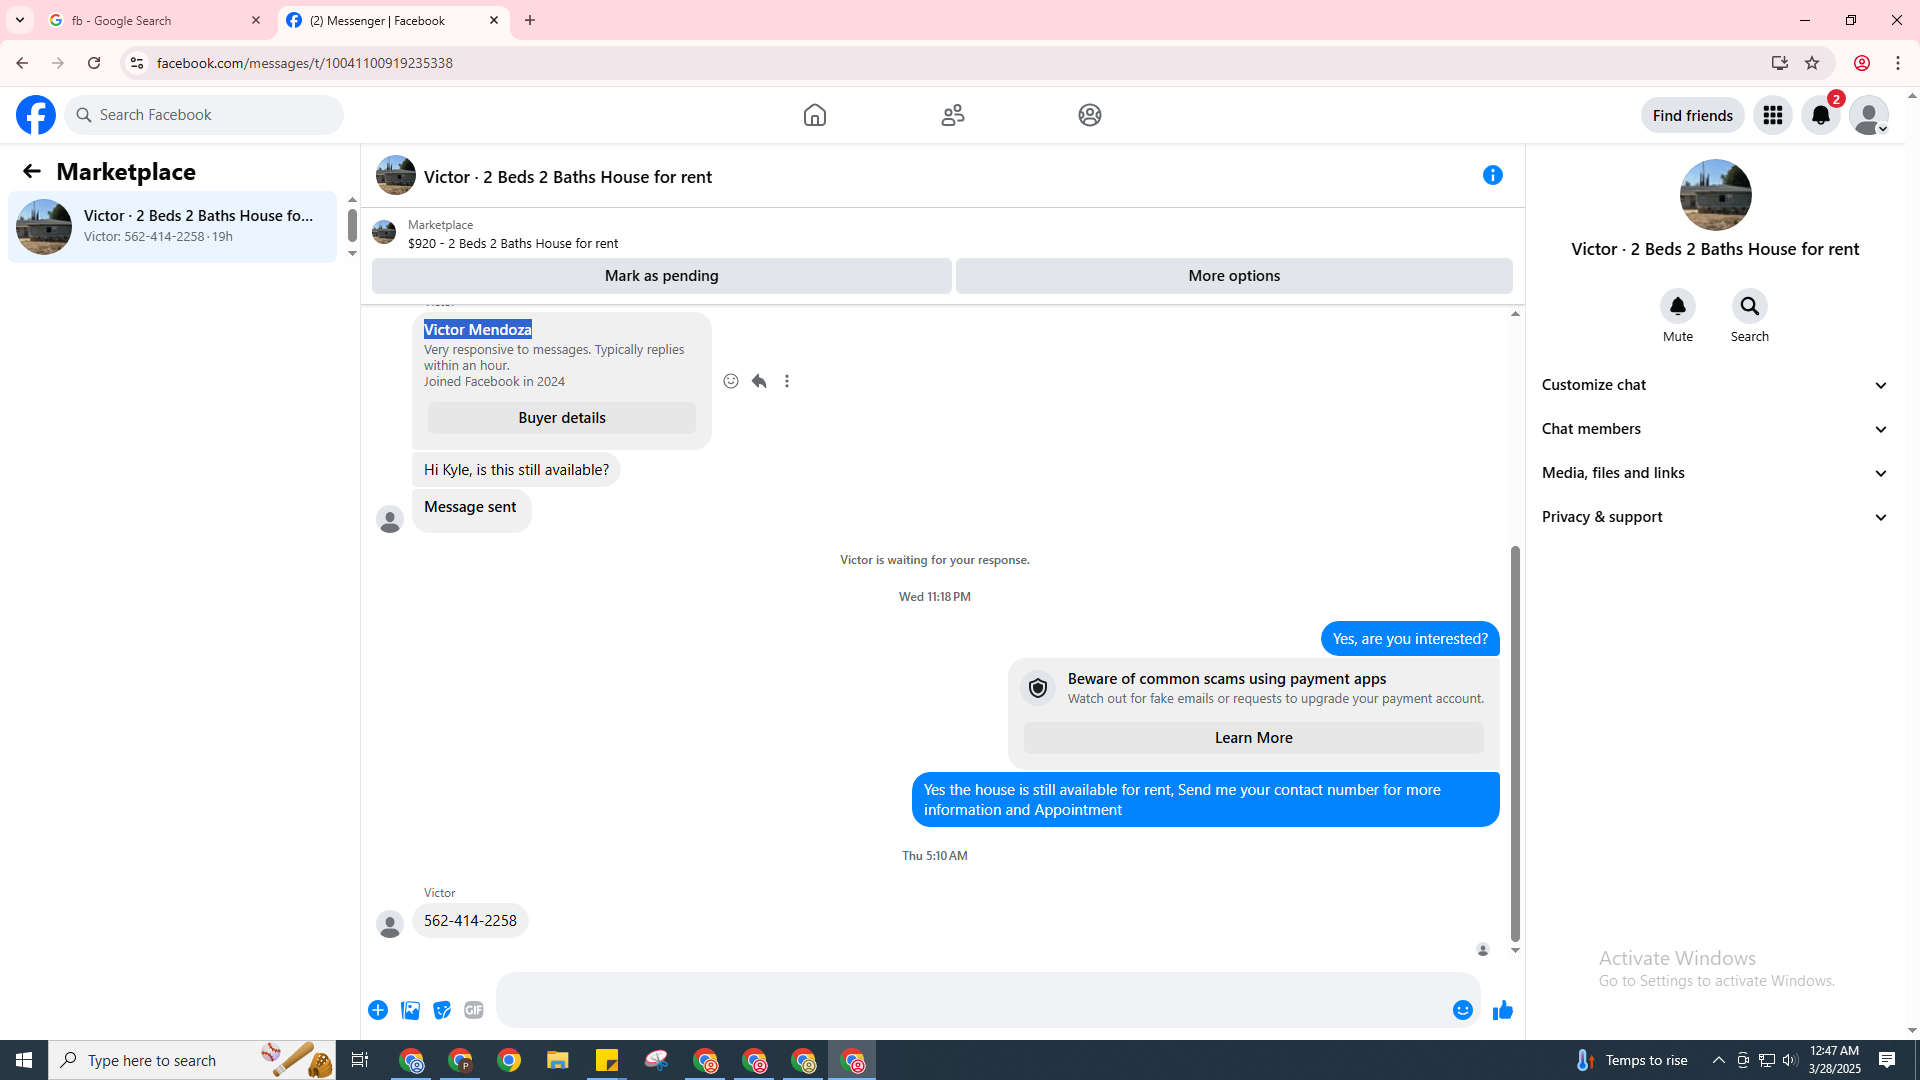This screenshot has height=1080, width=1920.
Task: Show hidden system tray icons
Action: (1719, 1060)
